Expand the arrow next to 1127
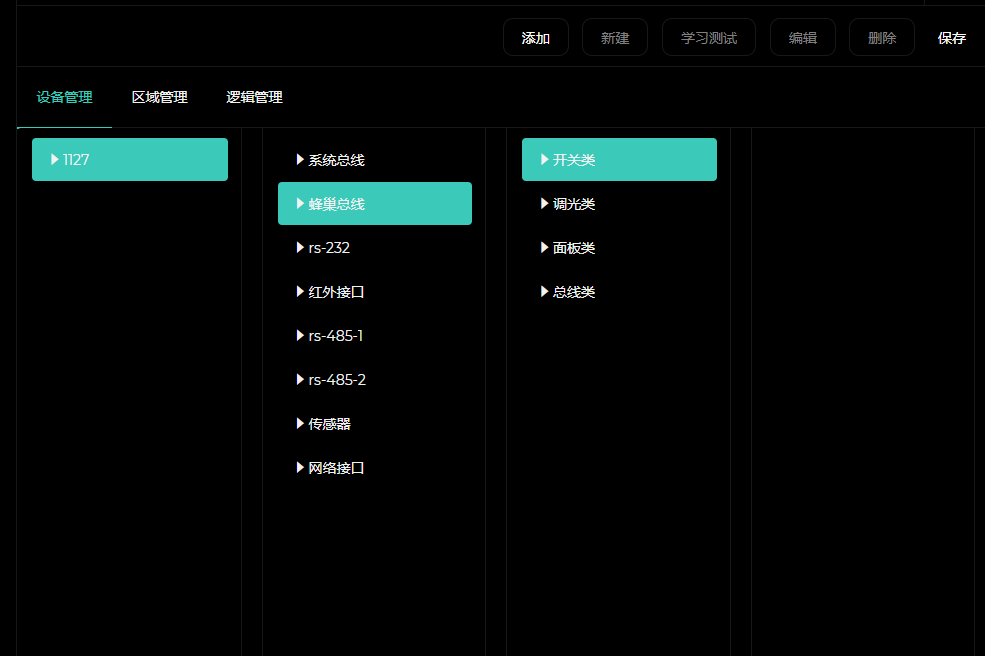The image size is (985, 656). coord(55,160)
